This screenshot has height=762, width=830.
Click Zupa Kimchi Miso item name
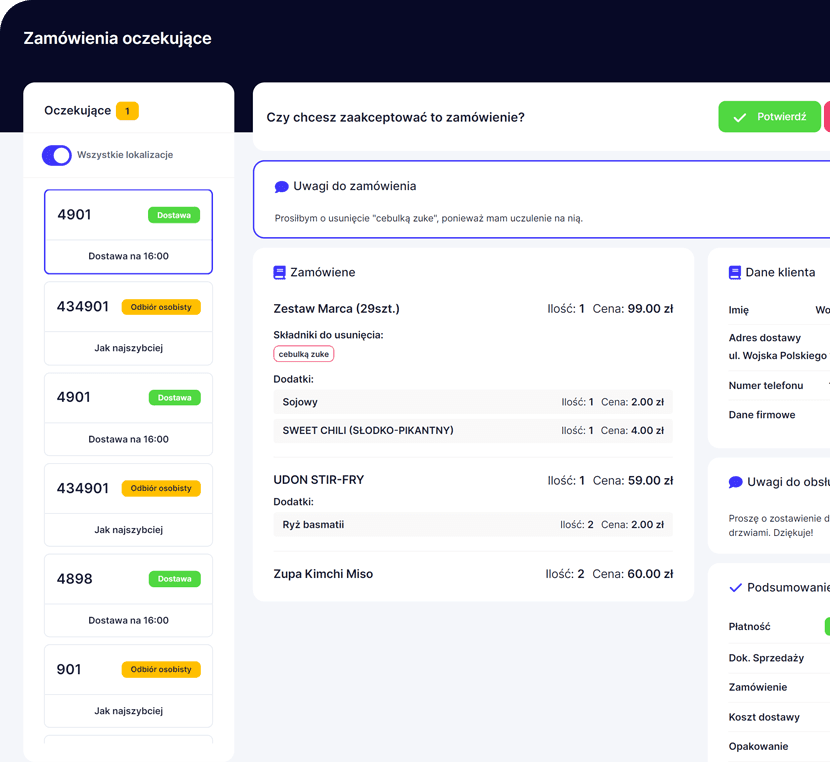point(323,574)
